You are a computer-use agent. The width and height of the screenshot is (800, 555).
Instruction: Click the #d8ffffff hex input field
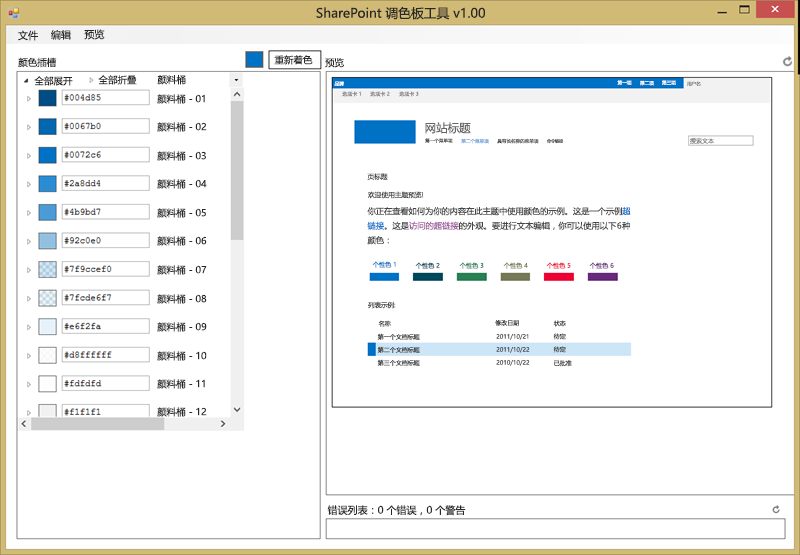tap(106, 355)
